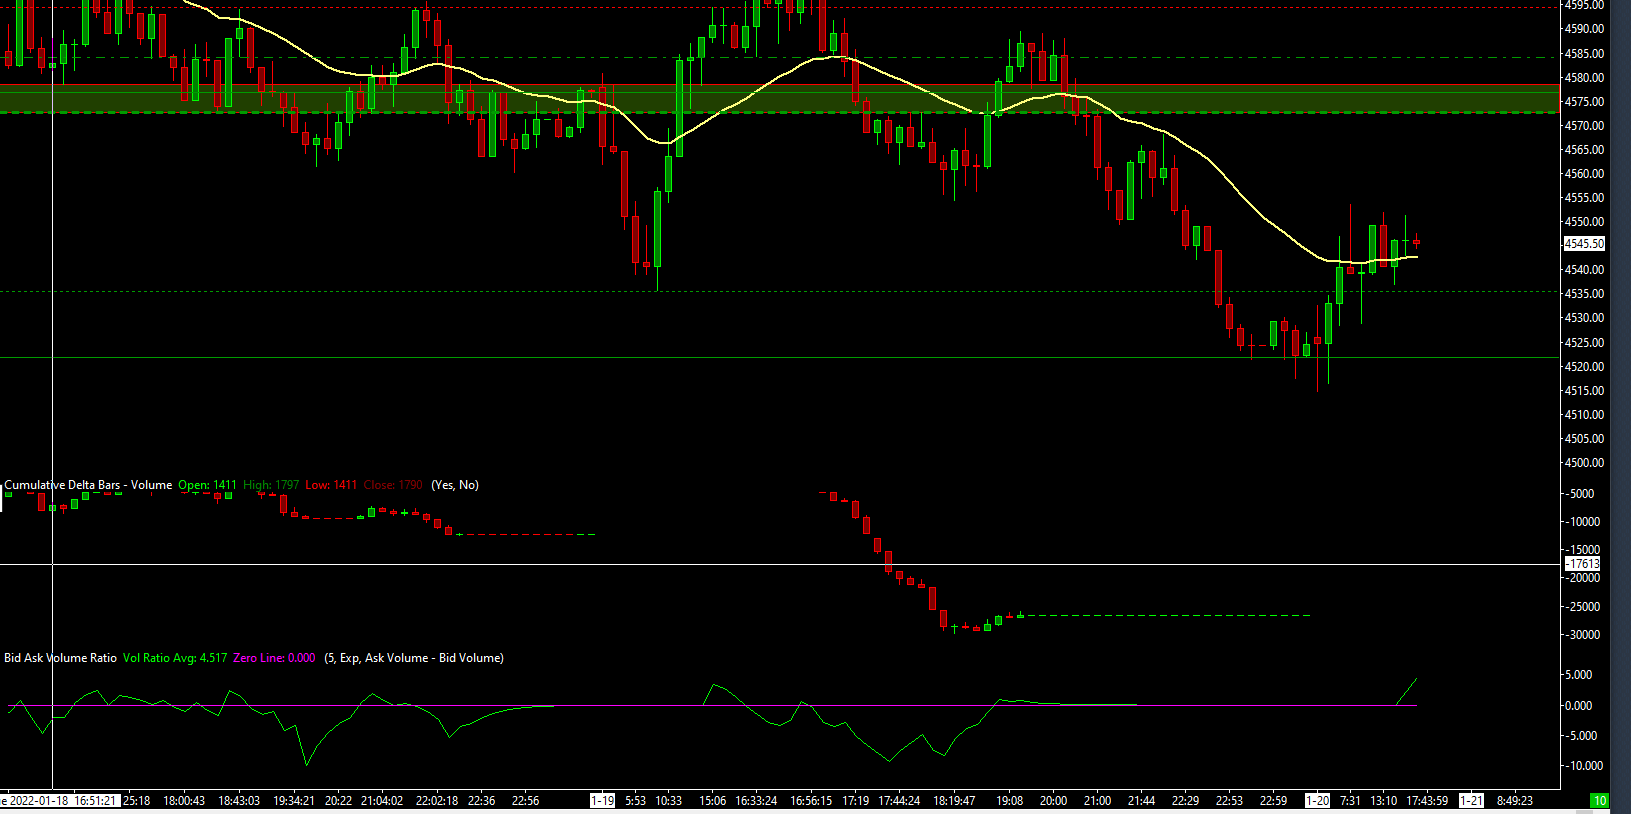Click the 19:34:21 time axis label
1631x814 pixels.
(x=294, y=801)
